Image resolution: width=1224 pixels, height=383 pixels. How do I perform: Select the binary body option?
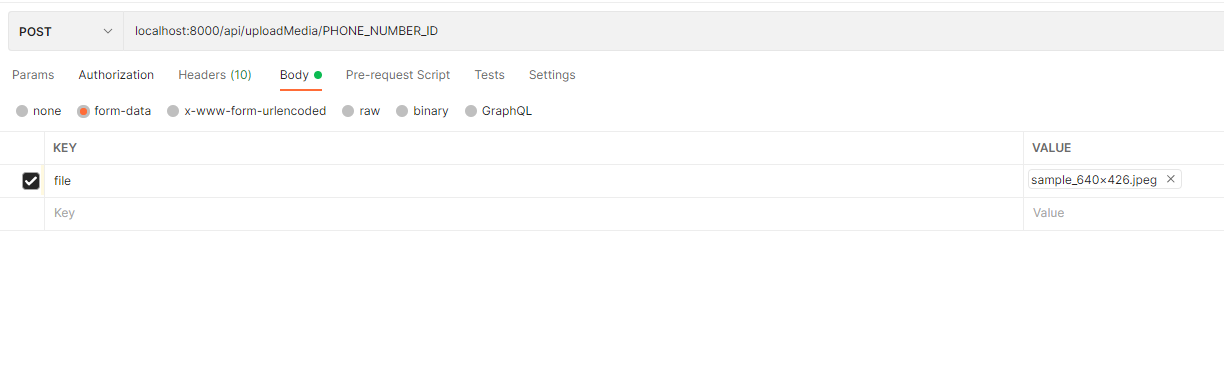coord(422,111)
